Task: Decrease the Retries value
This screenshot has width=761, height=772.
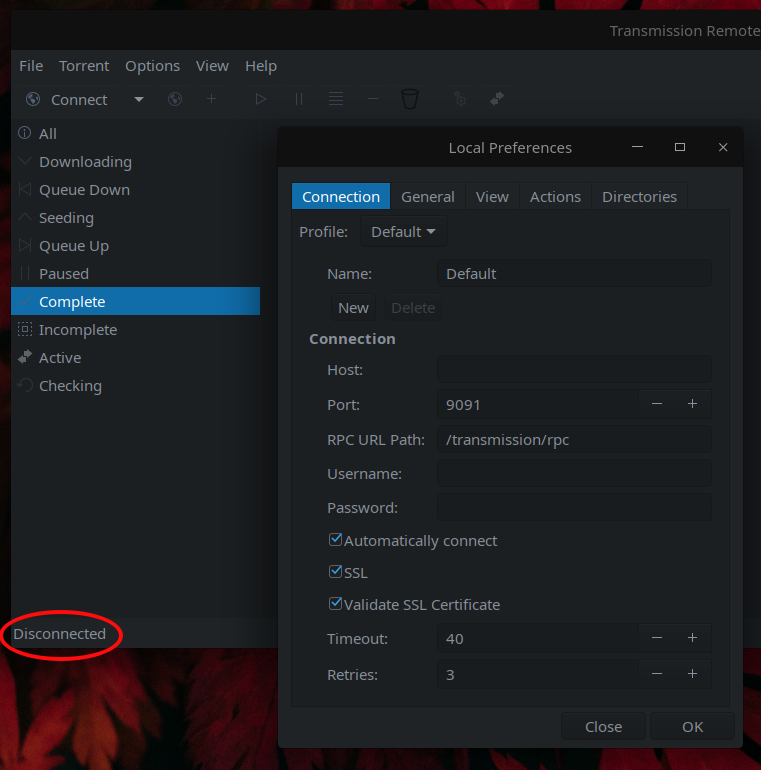Action: (x=657, y=674)
